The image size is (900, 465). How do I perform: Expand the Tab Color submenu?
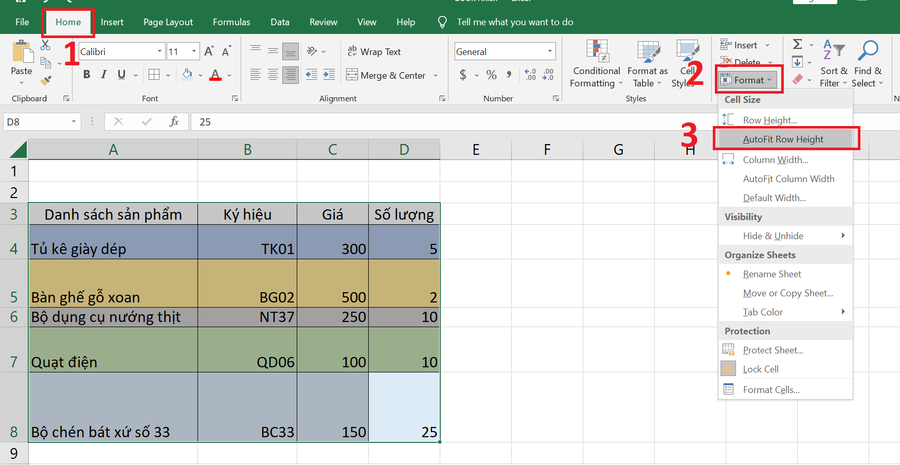(x=786, y=312)
